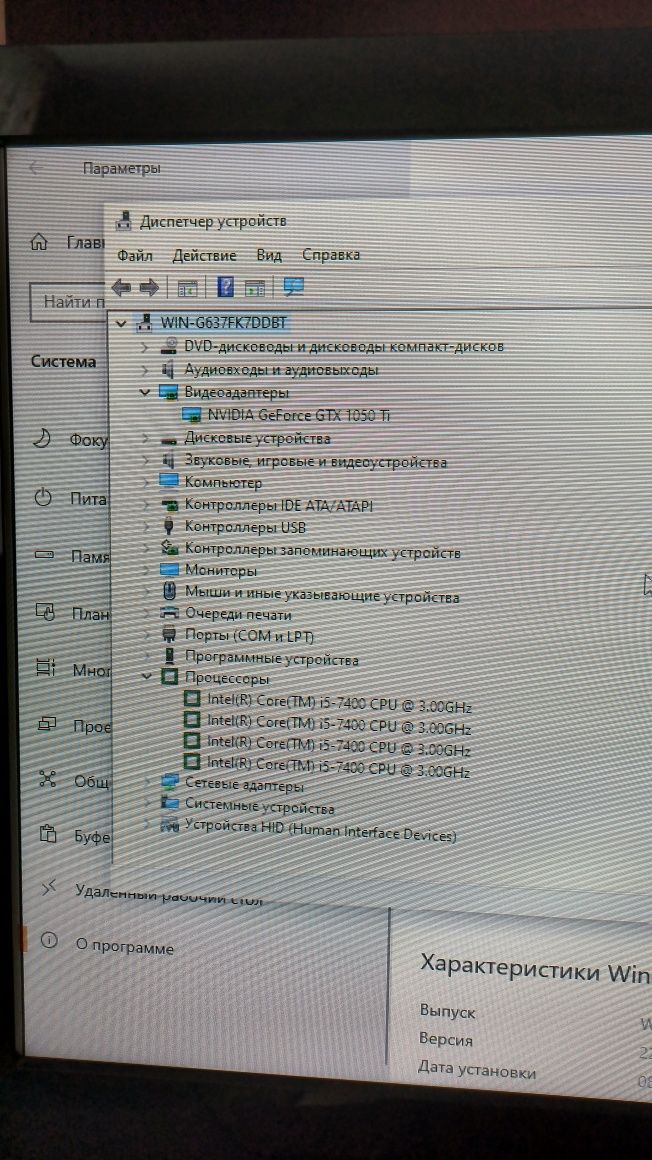Click the Устройства HID category icon
The height and width of the screenshot is (1160, 652).
point(169,824)
